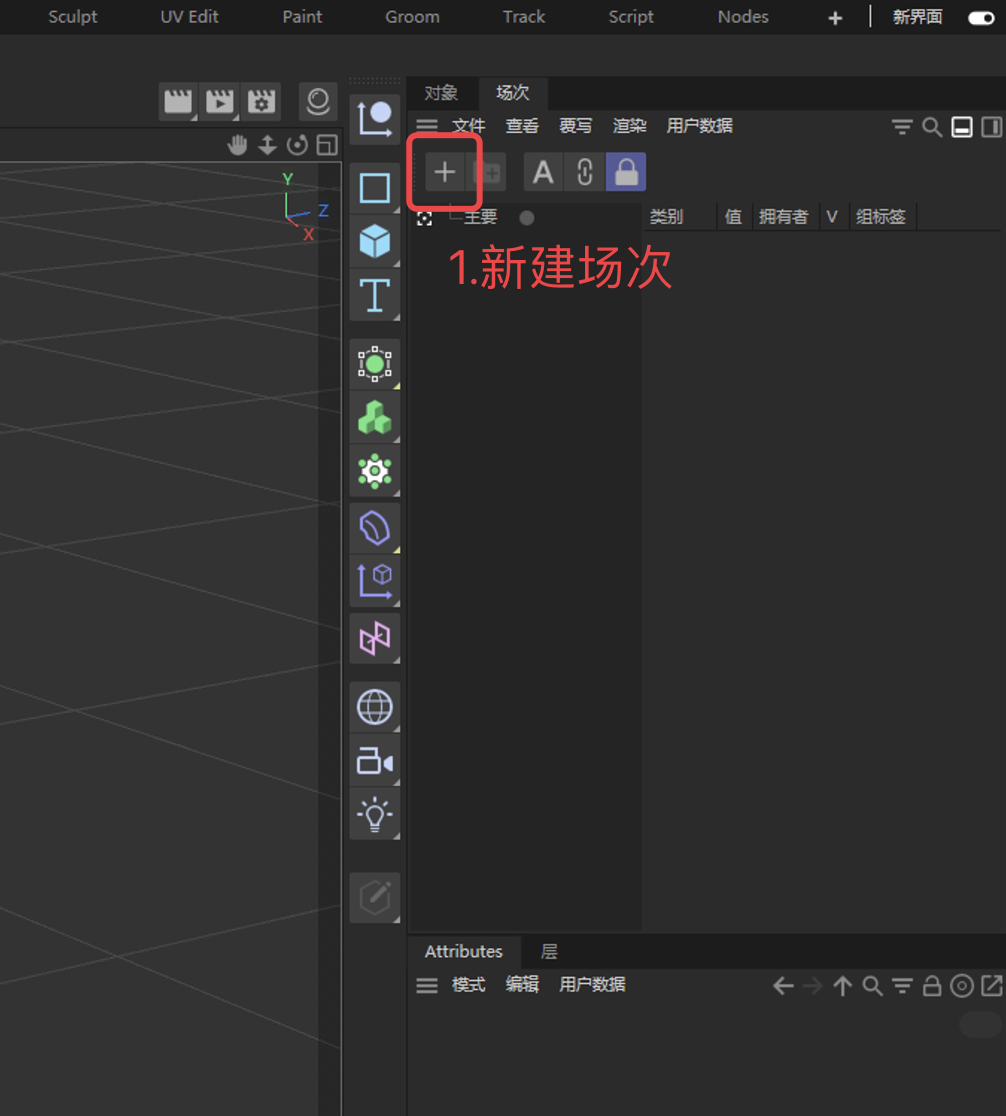Select the Cube primitive tool
Screen dimensions: 1006x1116
coord(375,241)
